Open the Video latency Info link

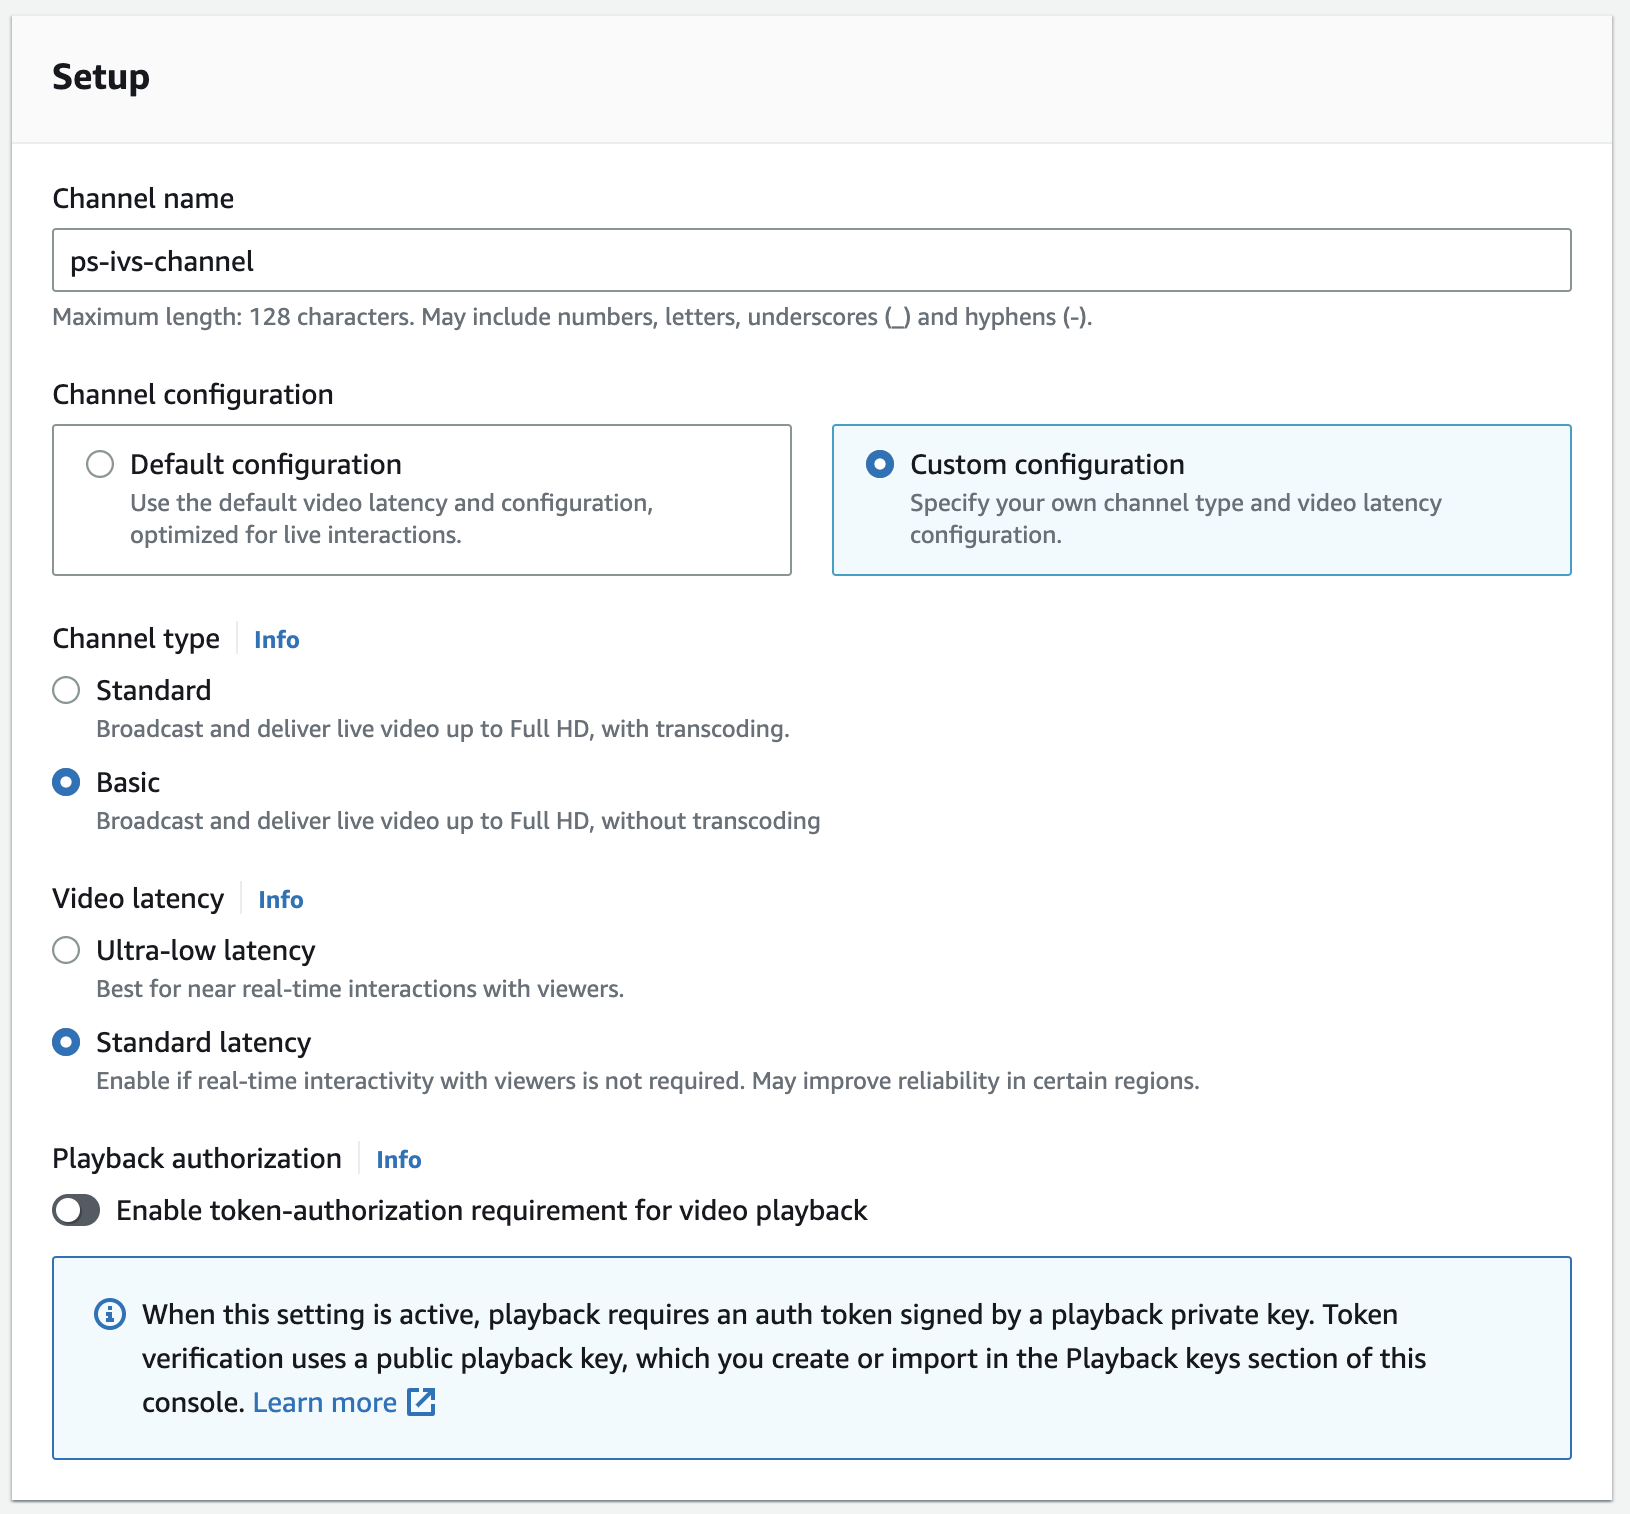coord(280,899)
